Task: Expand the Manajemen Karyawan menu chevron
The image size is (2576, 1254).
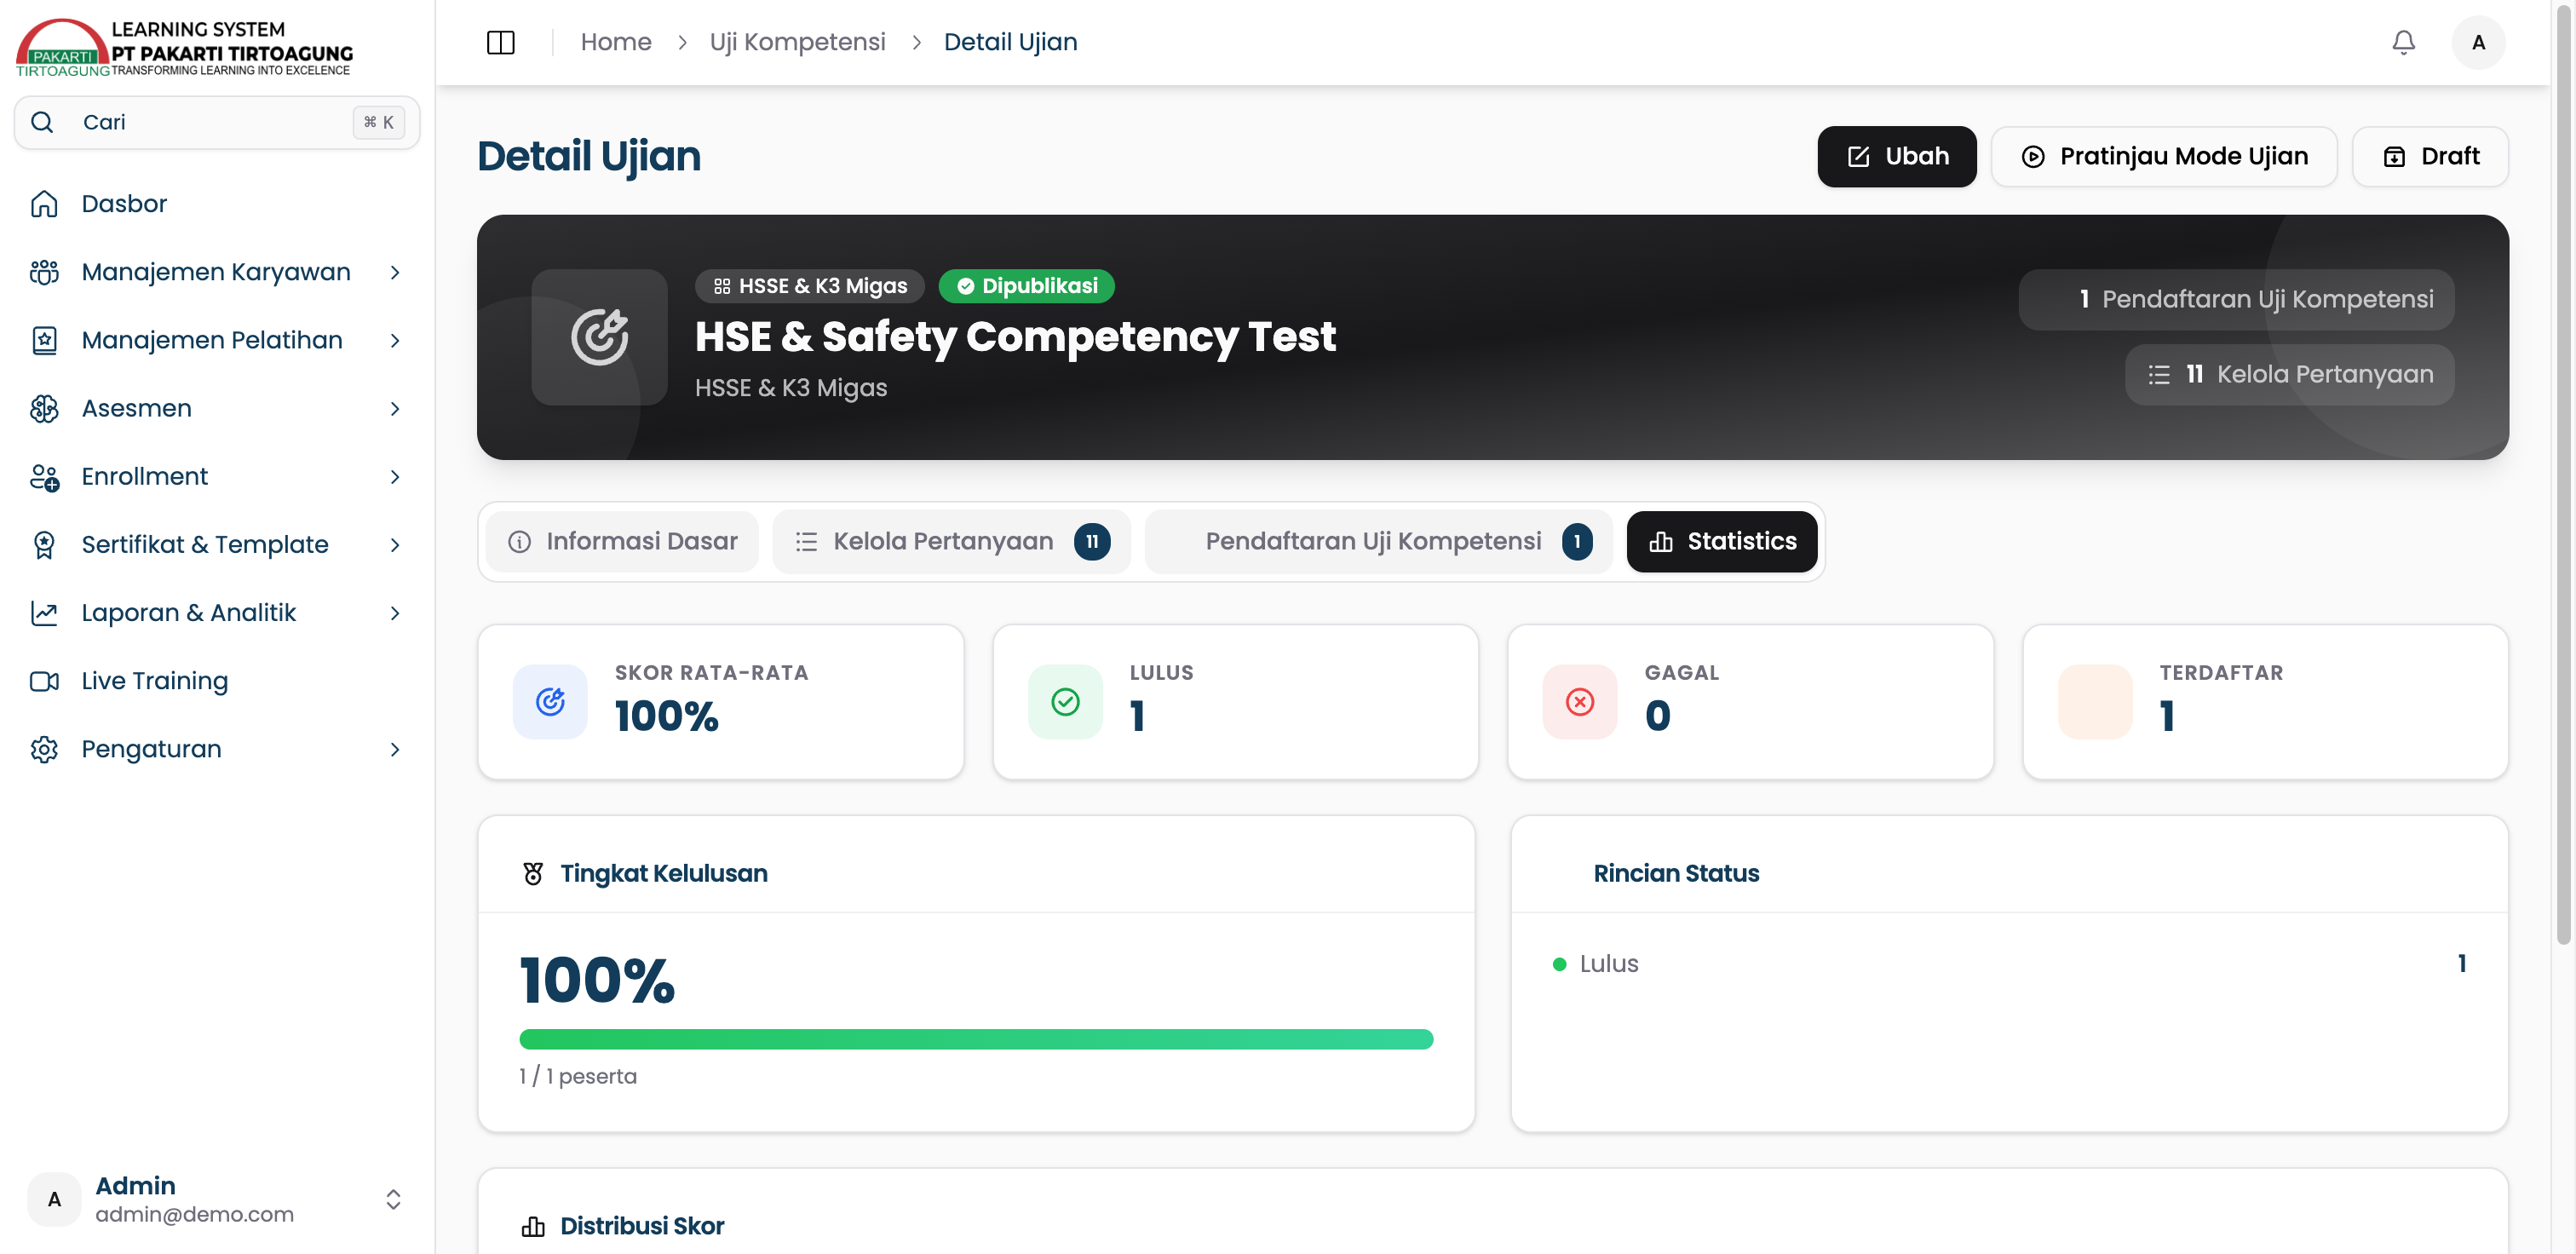Action: point(395,272)
